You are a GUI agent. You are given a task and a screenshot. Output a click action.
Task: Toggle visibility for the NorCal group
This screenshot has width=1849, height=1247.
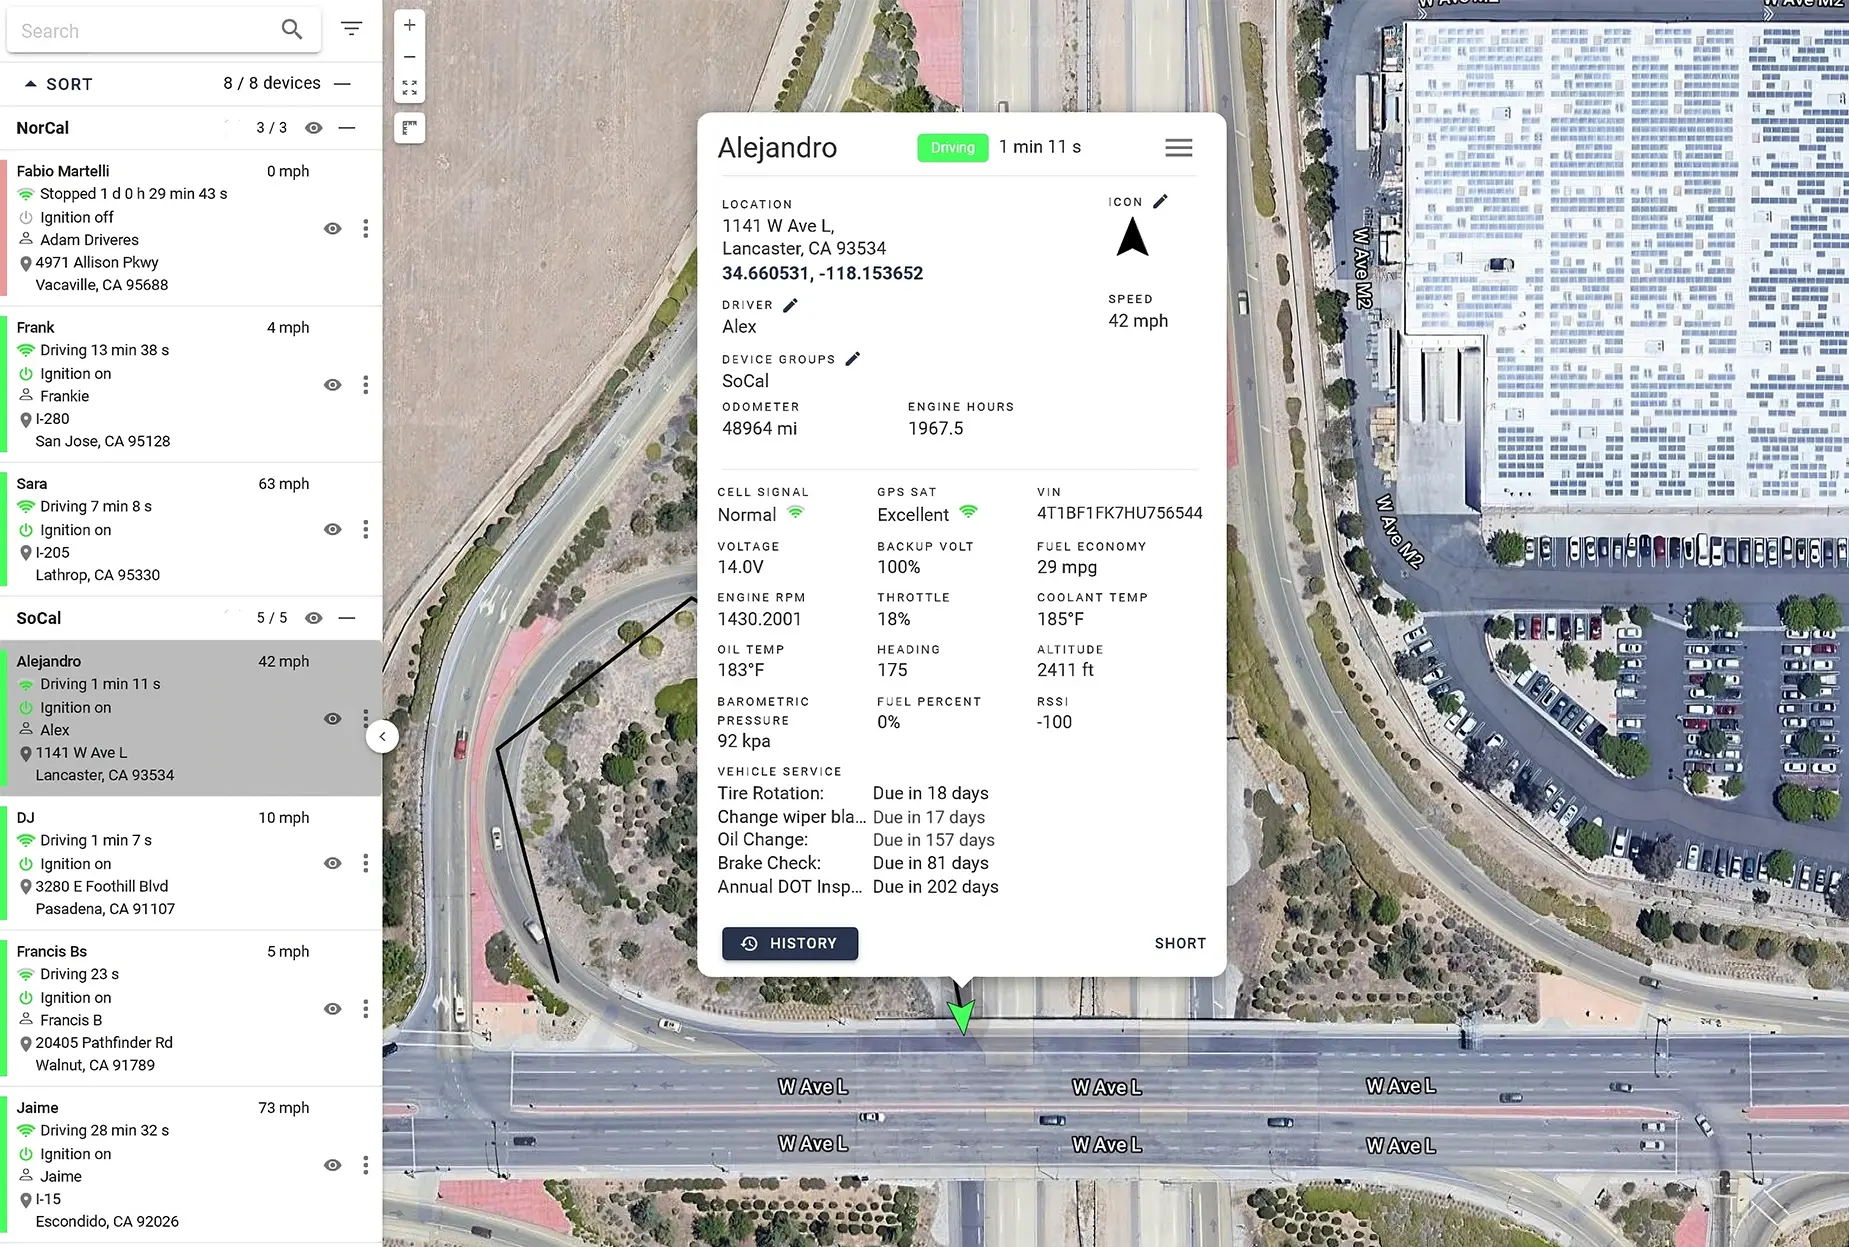click(x=314, y=128)
